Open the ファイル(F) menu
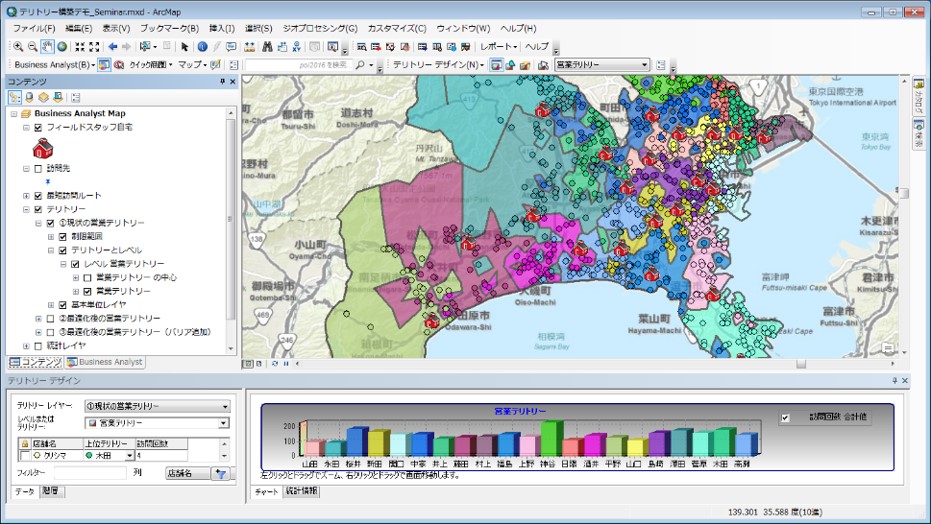This screenshot has width=931, height=524. [x=34, y=28]
